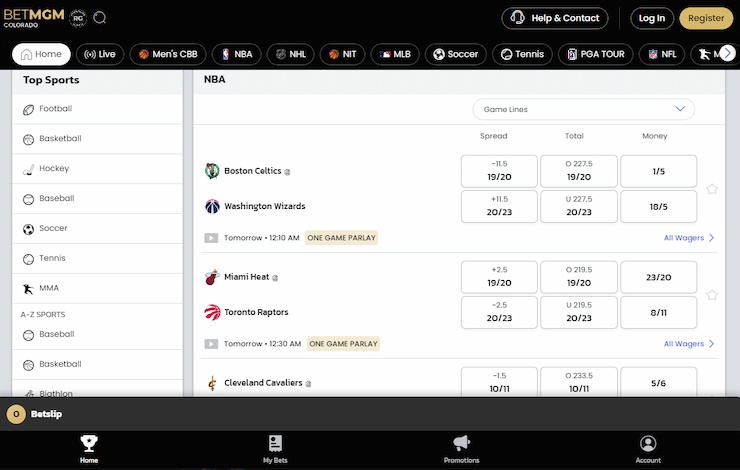Select Baseball in Top Sports
Screen dimensions: 740x470
97,199
